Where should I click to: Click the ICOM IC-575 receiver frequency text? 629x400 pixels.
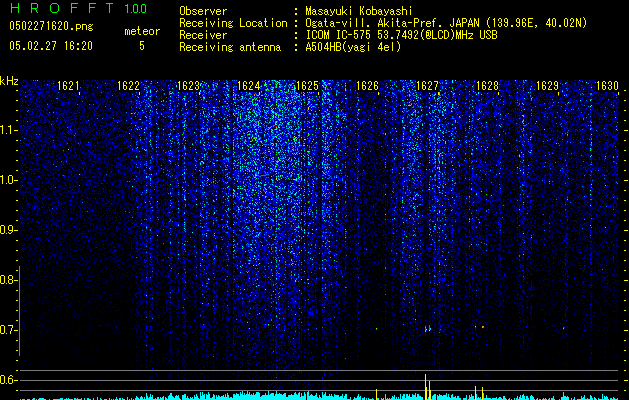tap(401, 35)
